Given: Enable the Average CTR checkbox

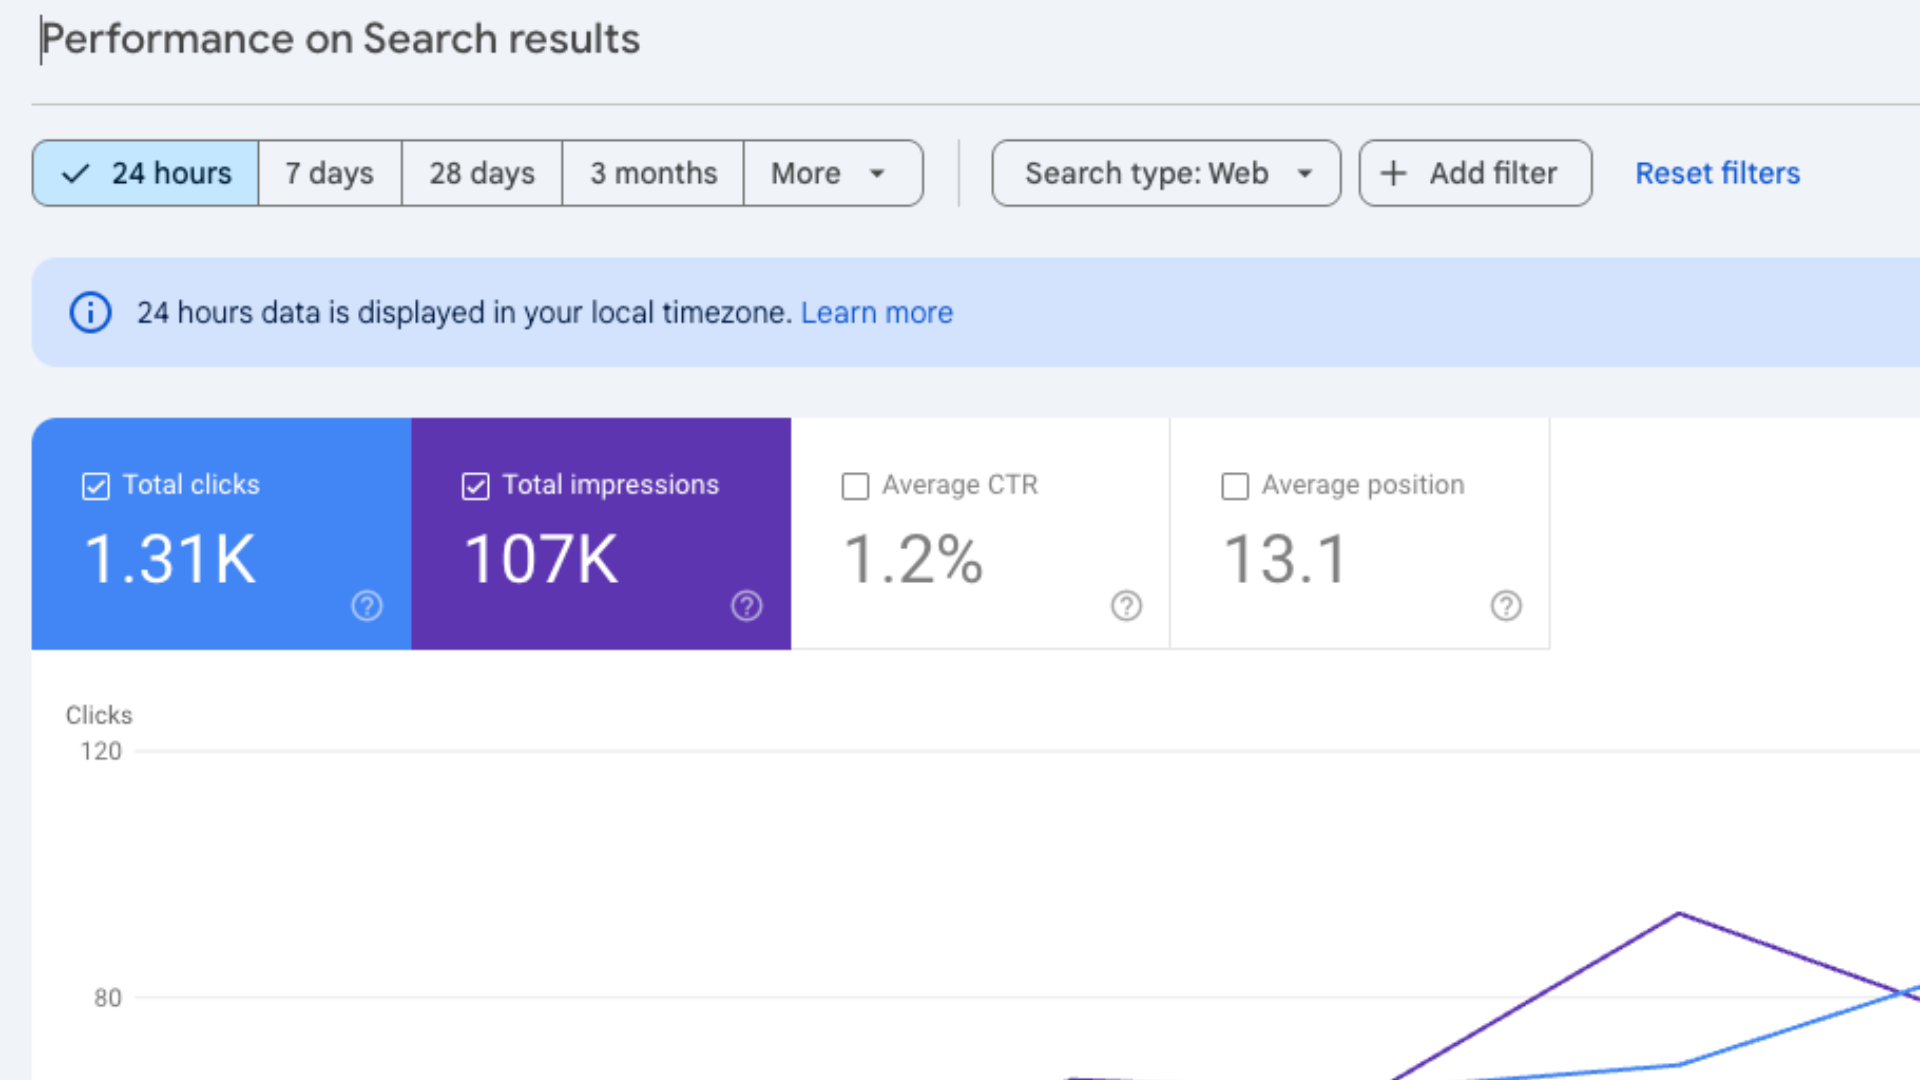Looking at the screenshot, I should click(856, 486).
